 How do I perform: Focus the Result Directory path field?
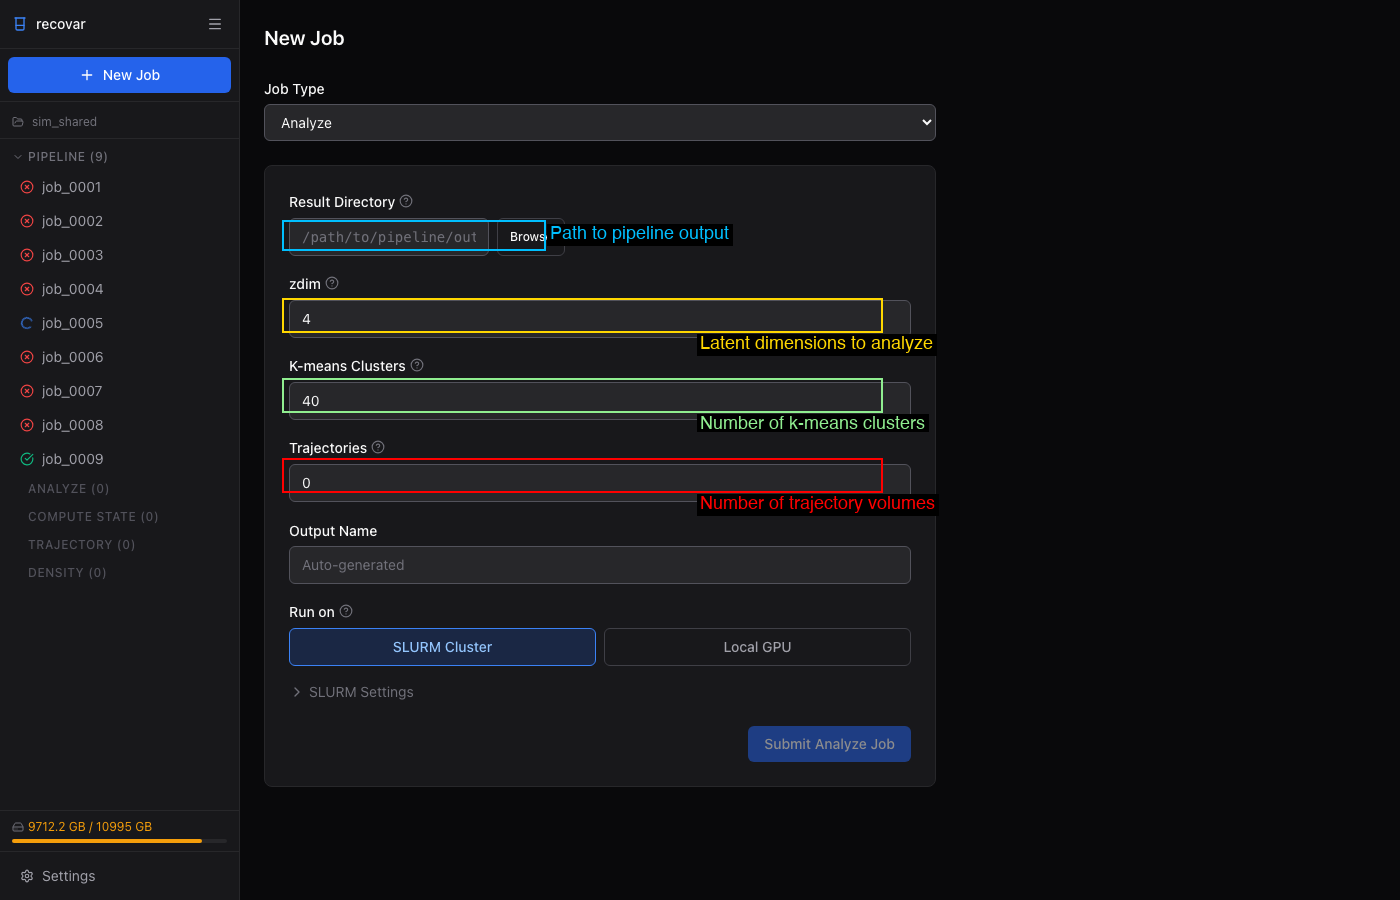389,237
